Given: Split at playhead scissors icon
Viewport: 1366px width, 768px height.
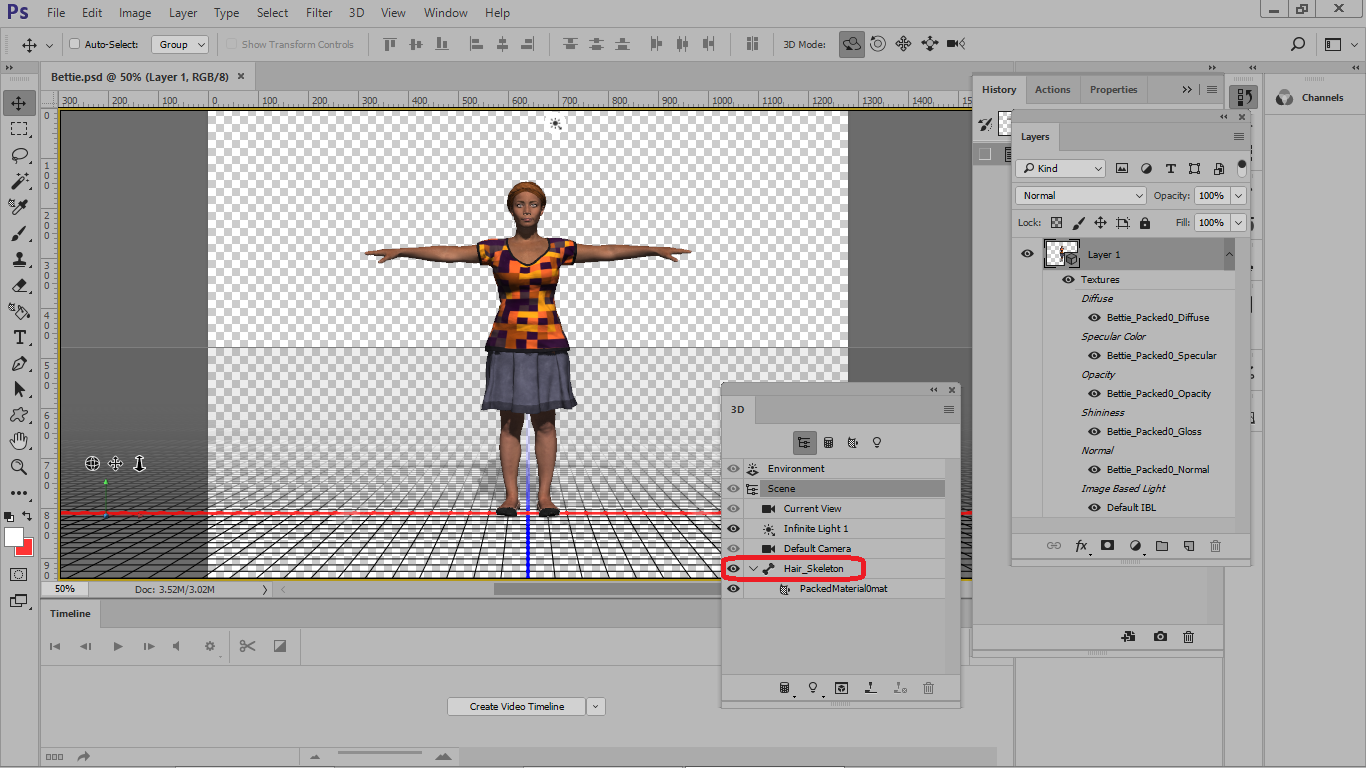Looking at the screenshot, I should 246,646.
